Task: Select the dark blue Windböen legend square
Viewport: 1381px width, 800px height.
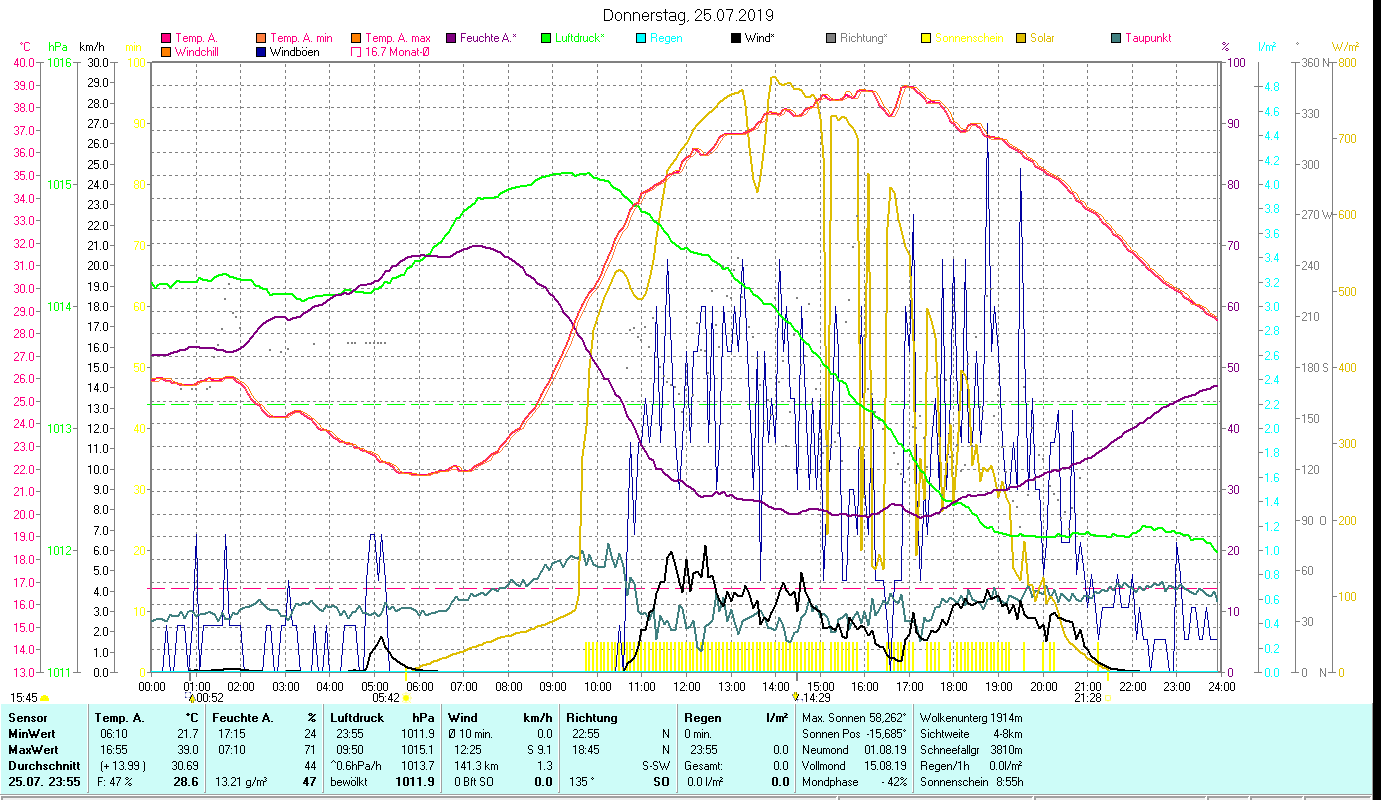Action: click(x=261, y=52)
